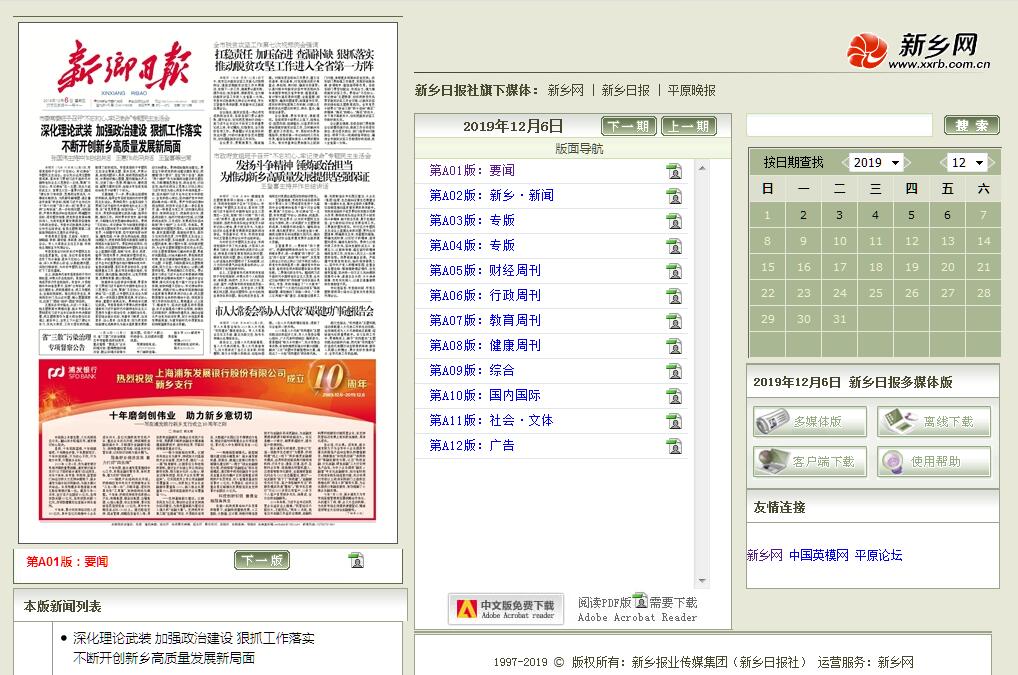Screen dimensions: 1018x675
Task: Open the year dropdown showing 2019
Action: [875, 162]
